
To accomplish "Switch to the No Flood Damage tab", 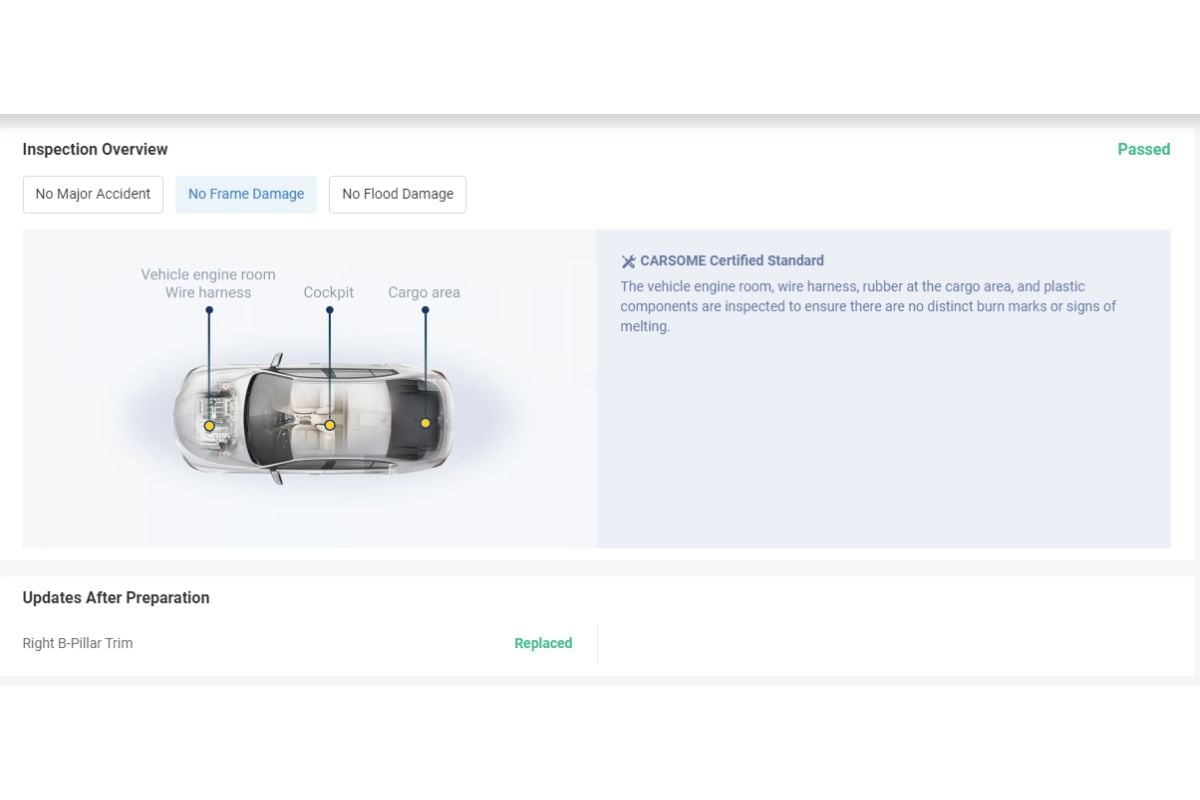I will pyautogui.click(x=397, y=194).
